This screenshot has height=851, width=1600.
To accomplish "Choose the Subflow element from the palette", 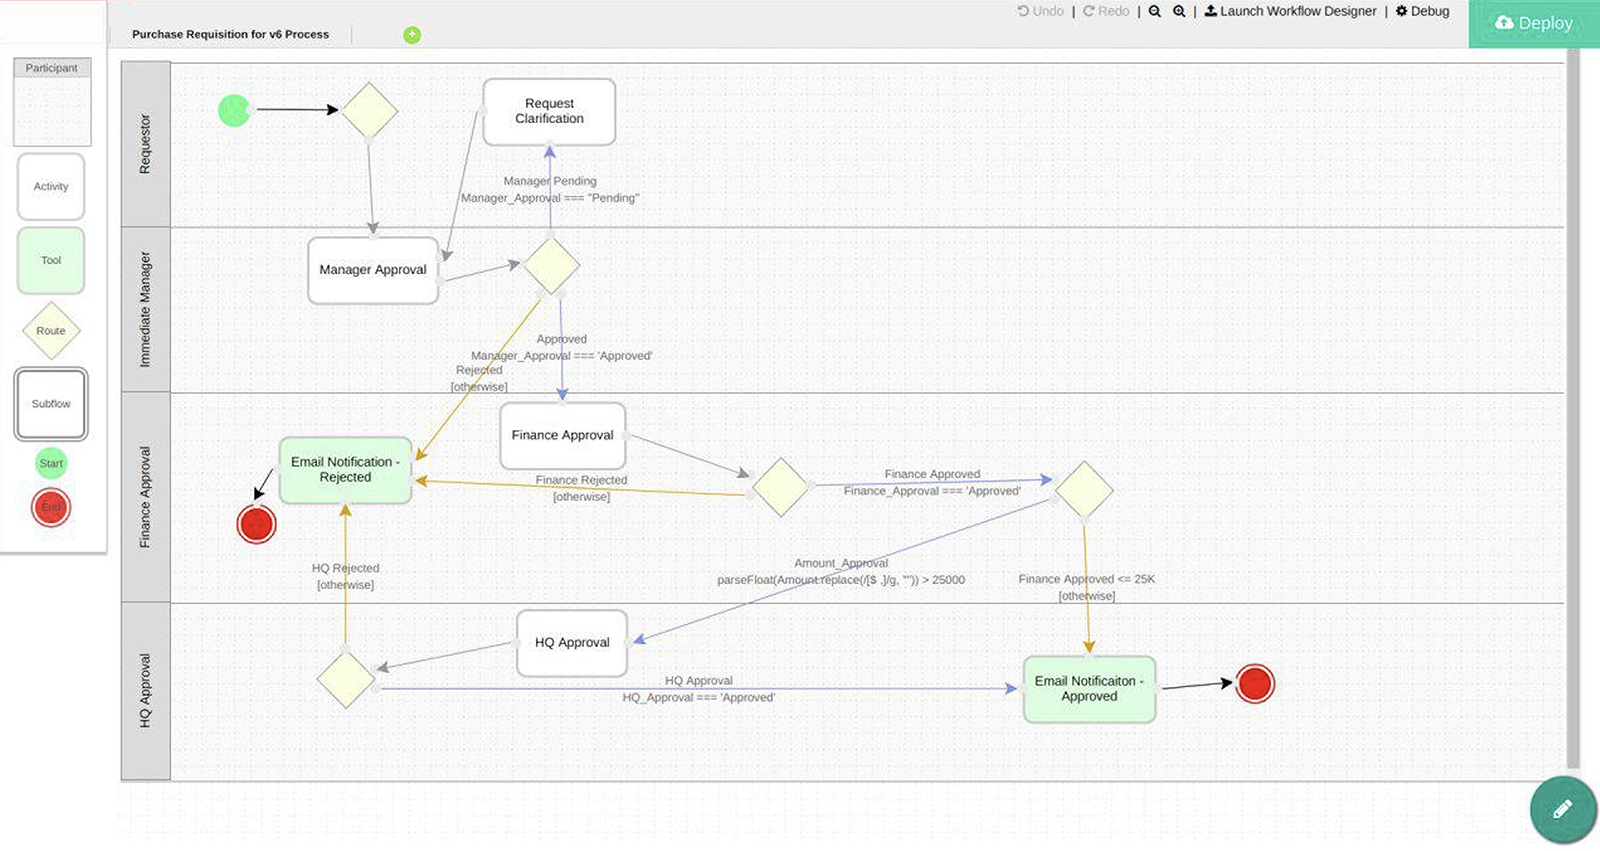I will click(51, 404).
